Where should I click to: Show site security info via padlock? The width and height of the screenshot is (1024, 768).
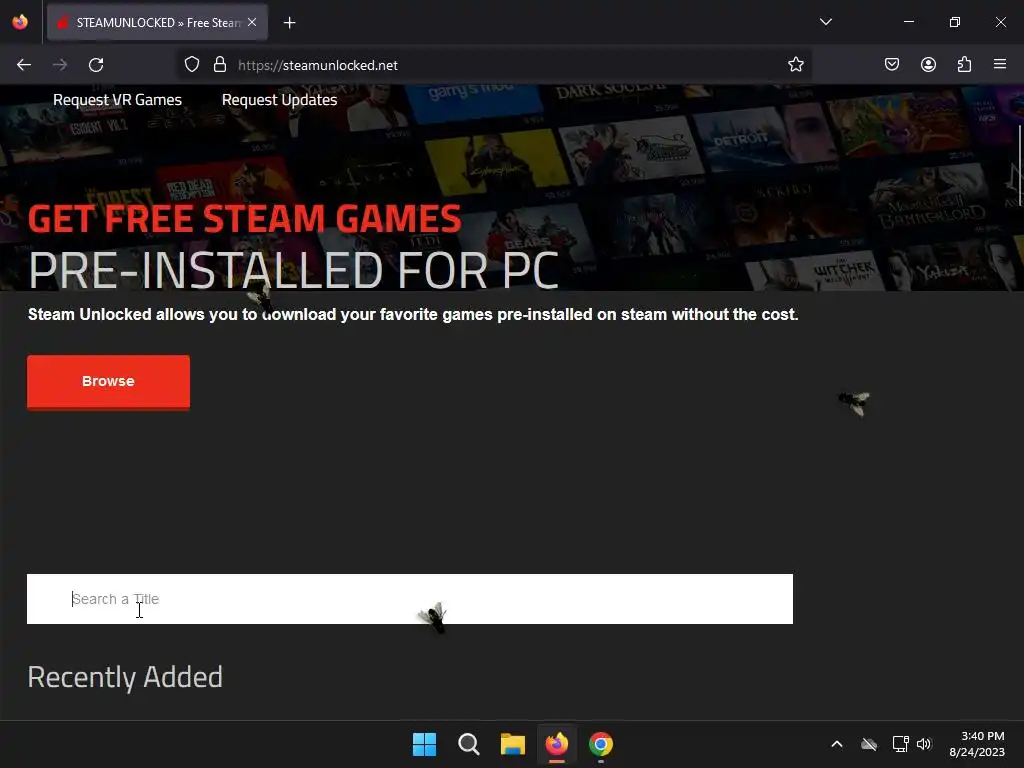pyautogui.click(x=220, y=65)
